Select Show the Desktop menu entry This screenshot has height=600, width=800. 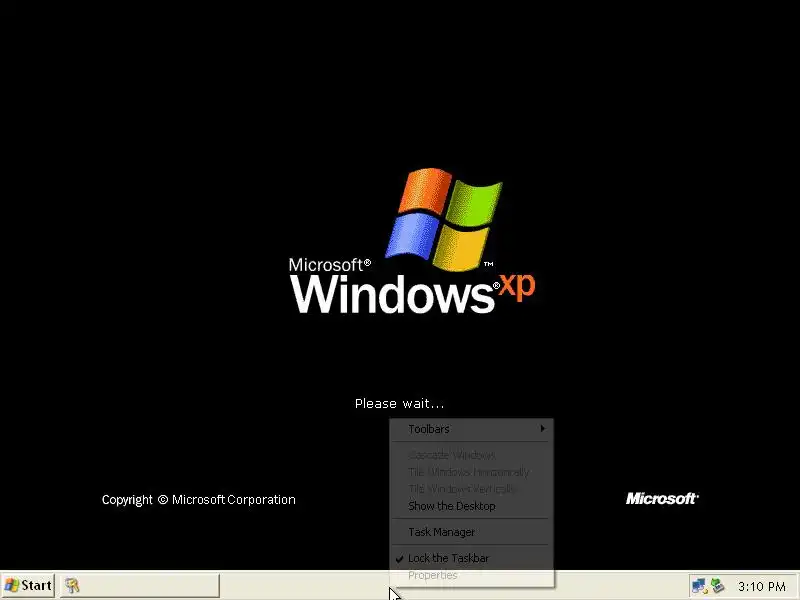coord(471,506)
